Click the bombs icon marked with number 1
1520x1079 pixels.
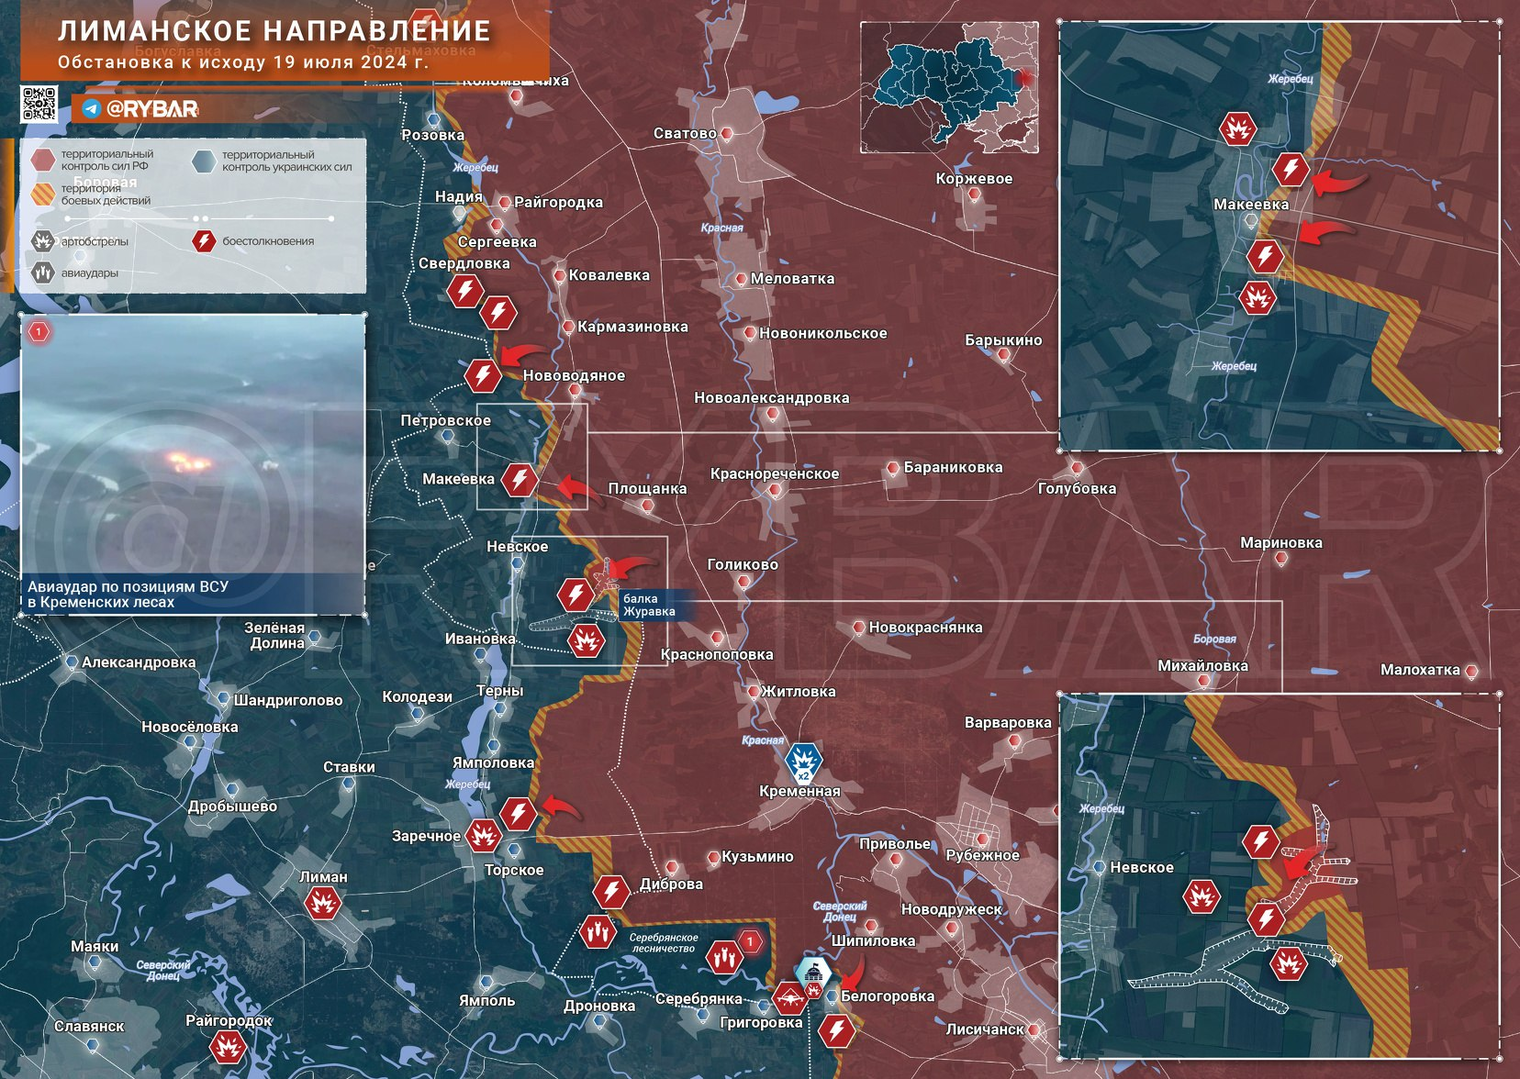click(724, 957)
